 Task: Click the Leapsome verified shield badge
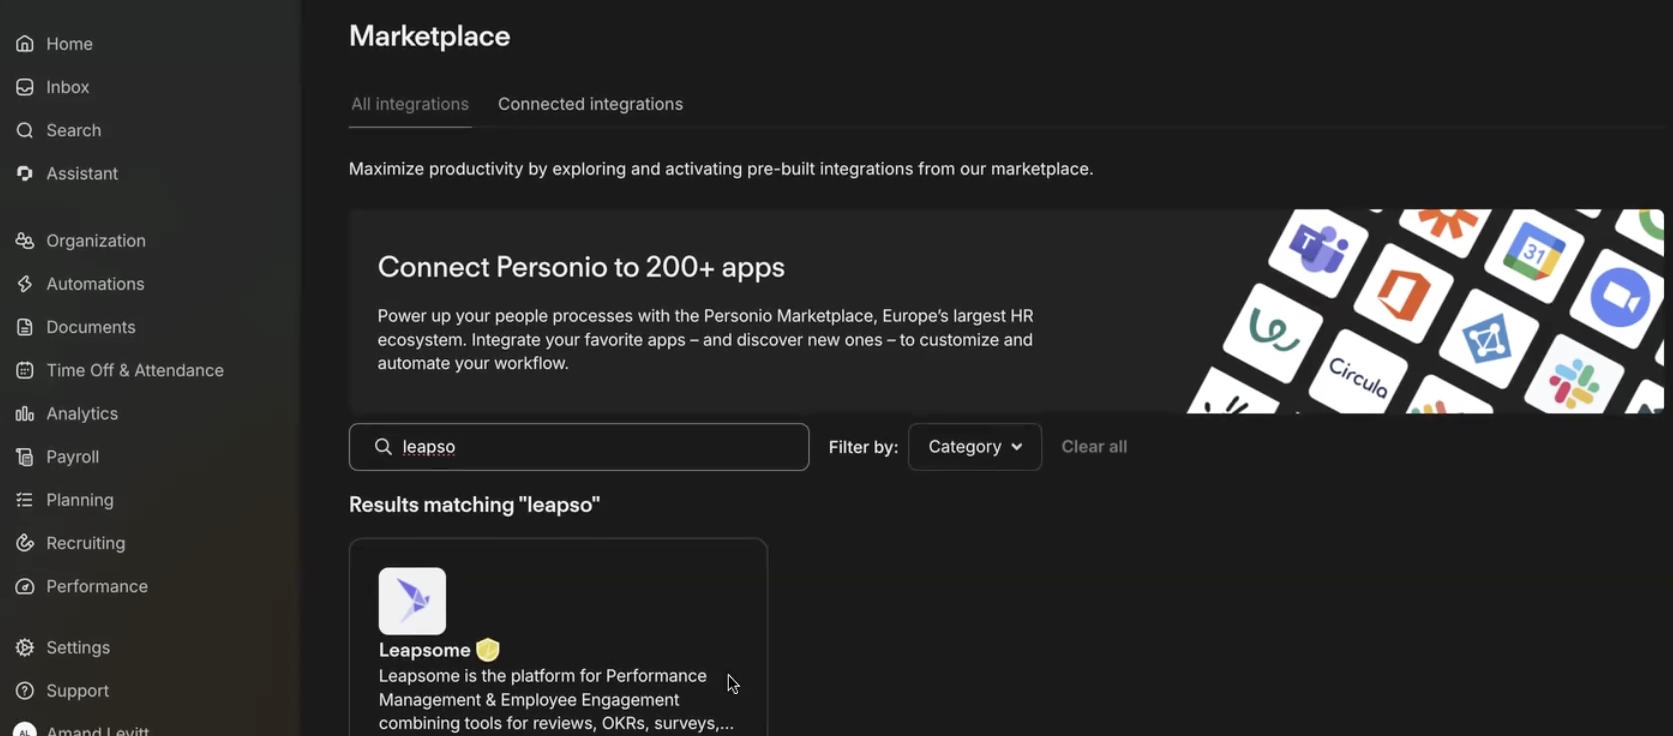coord(488,650)
